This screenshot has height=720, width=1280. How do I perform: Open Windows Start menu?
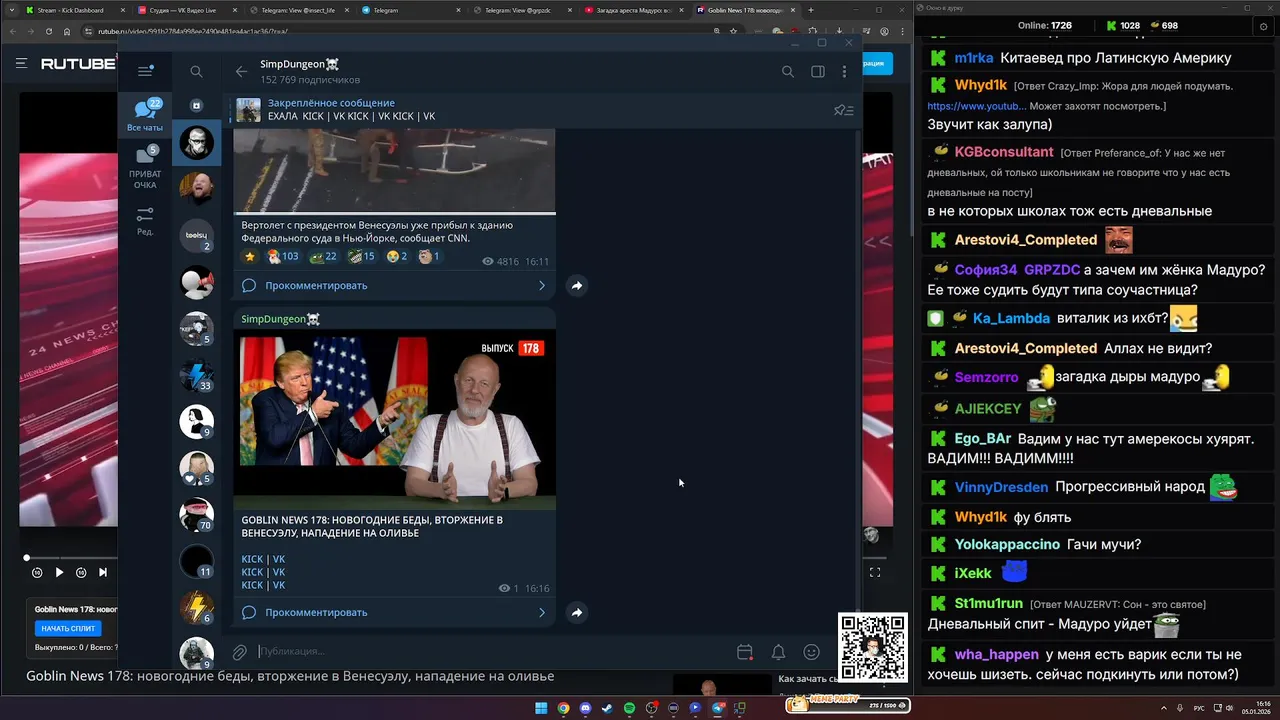coord(541,708)
